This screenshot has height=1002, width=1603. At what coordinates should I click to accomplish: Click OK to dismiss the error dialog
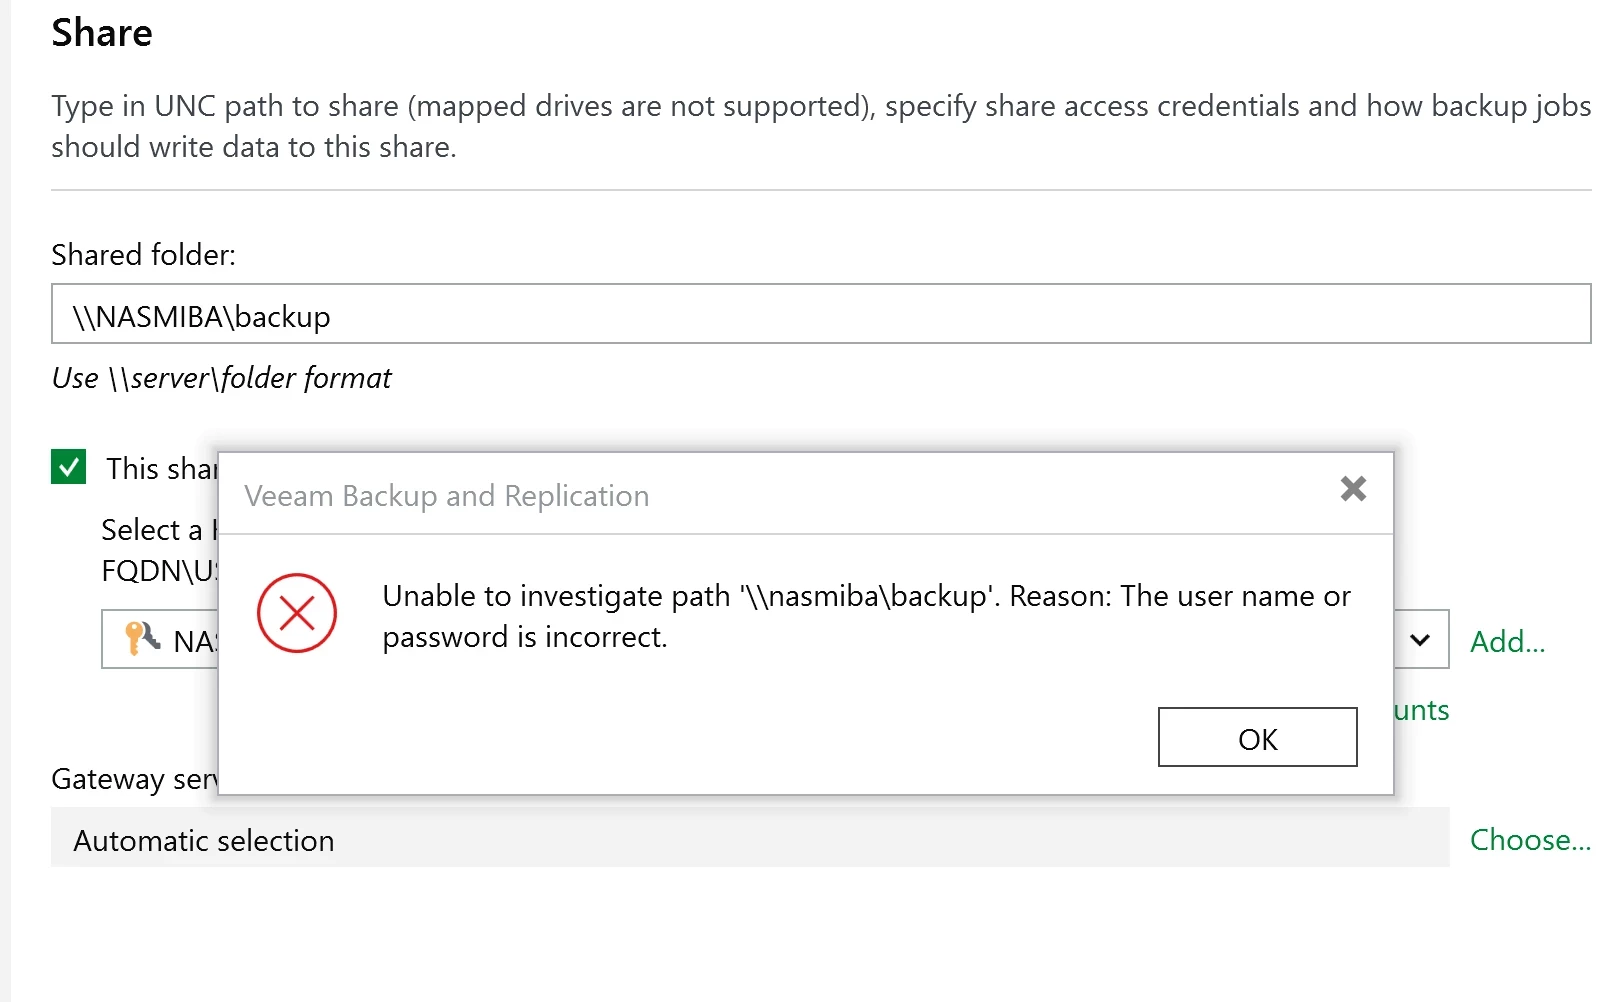coord(1257,738)
